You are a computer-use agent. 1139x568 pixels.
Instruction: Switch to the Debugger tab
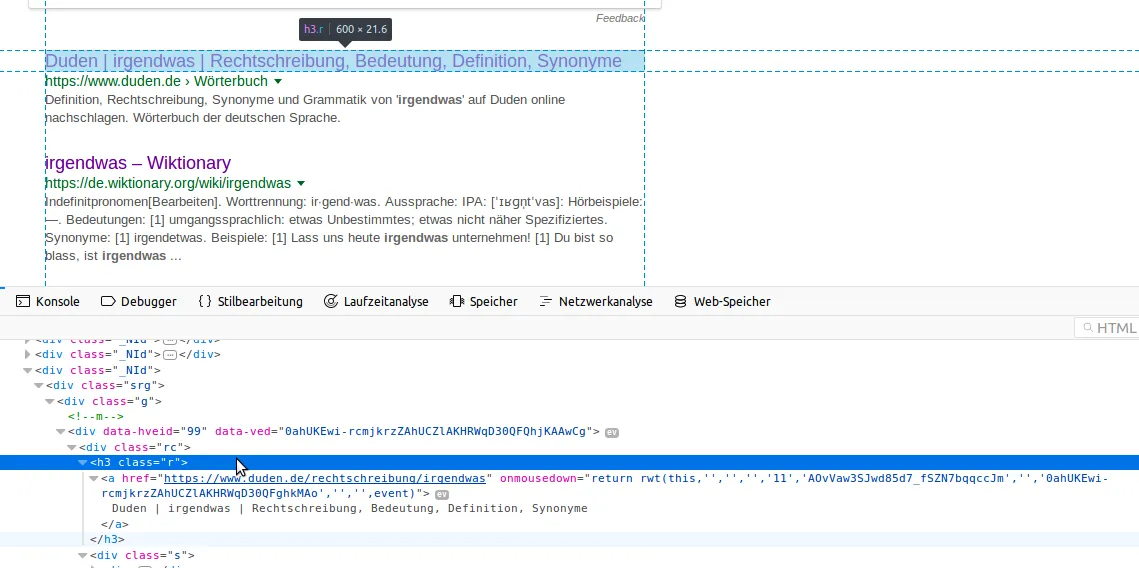click(138, 301)
